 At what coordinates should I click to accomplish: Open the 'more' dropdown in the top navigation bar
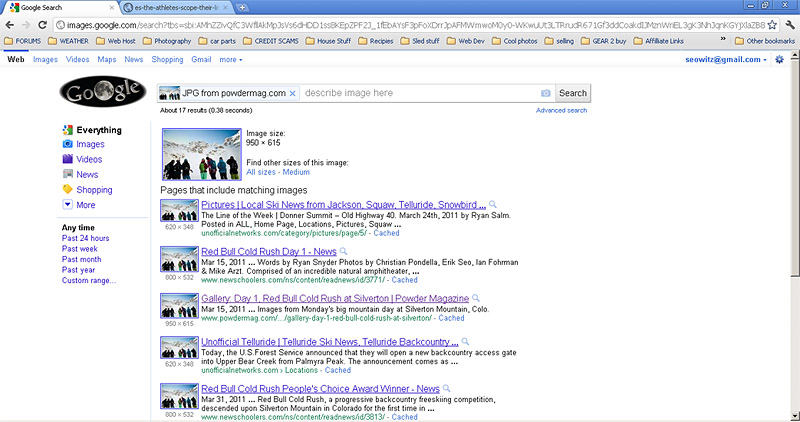coord(231,60)
